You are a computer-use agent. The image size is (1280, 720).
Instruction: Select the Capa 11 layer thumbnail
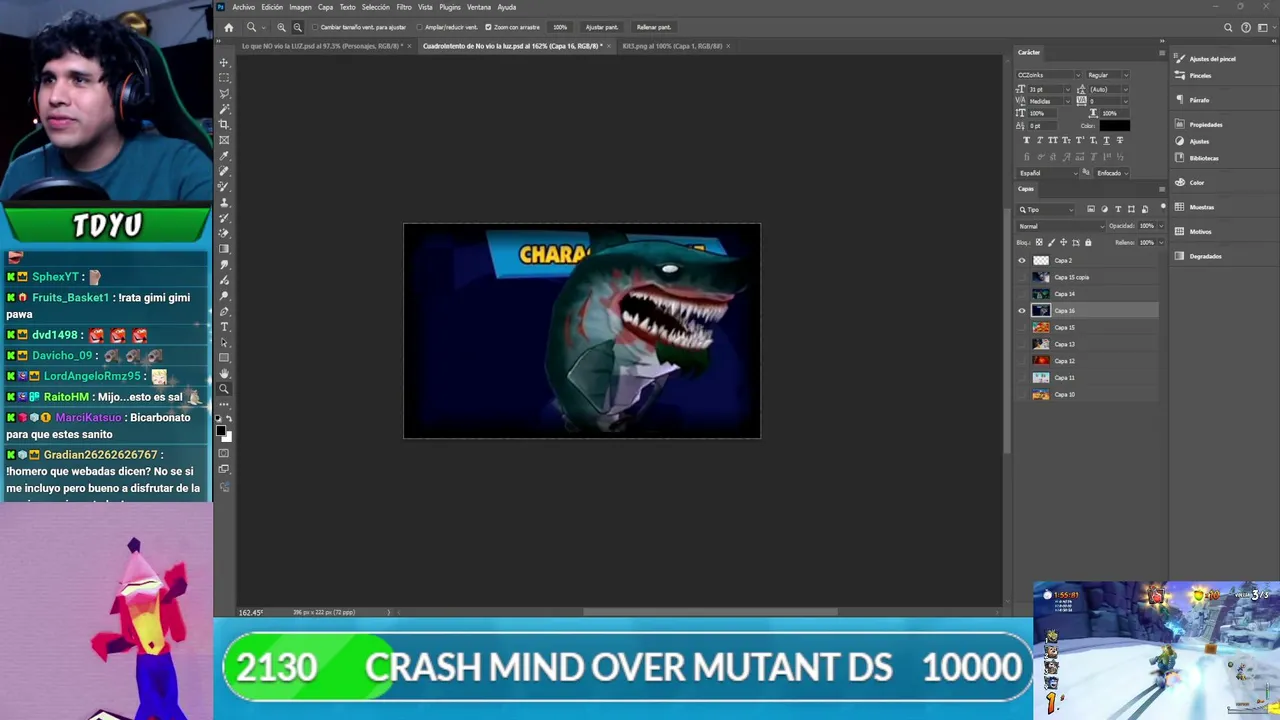point(1041,378)
